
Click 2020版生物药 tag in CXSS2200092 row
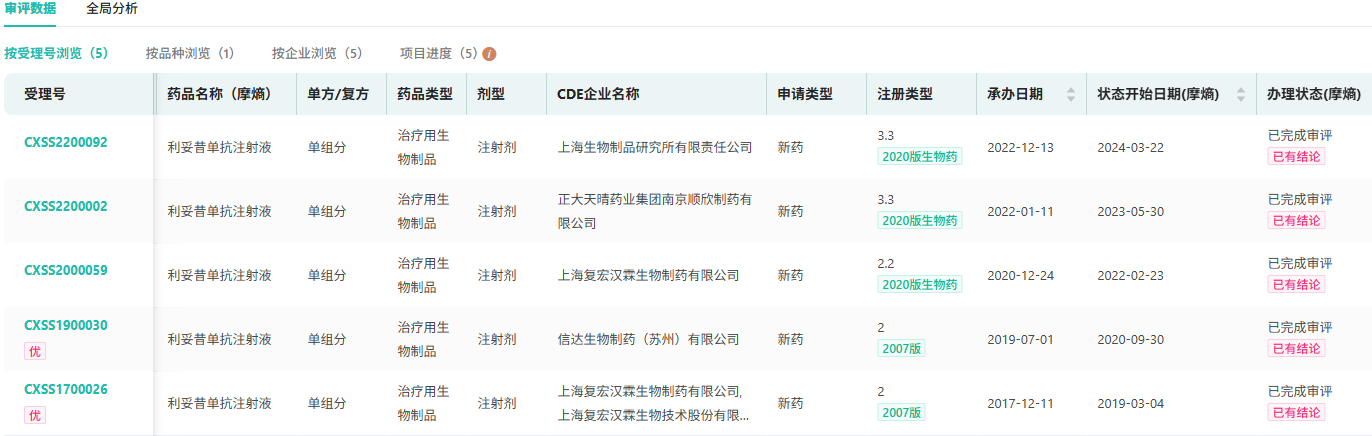[x=920, y=156]
